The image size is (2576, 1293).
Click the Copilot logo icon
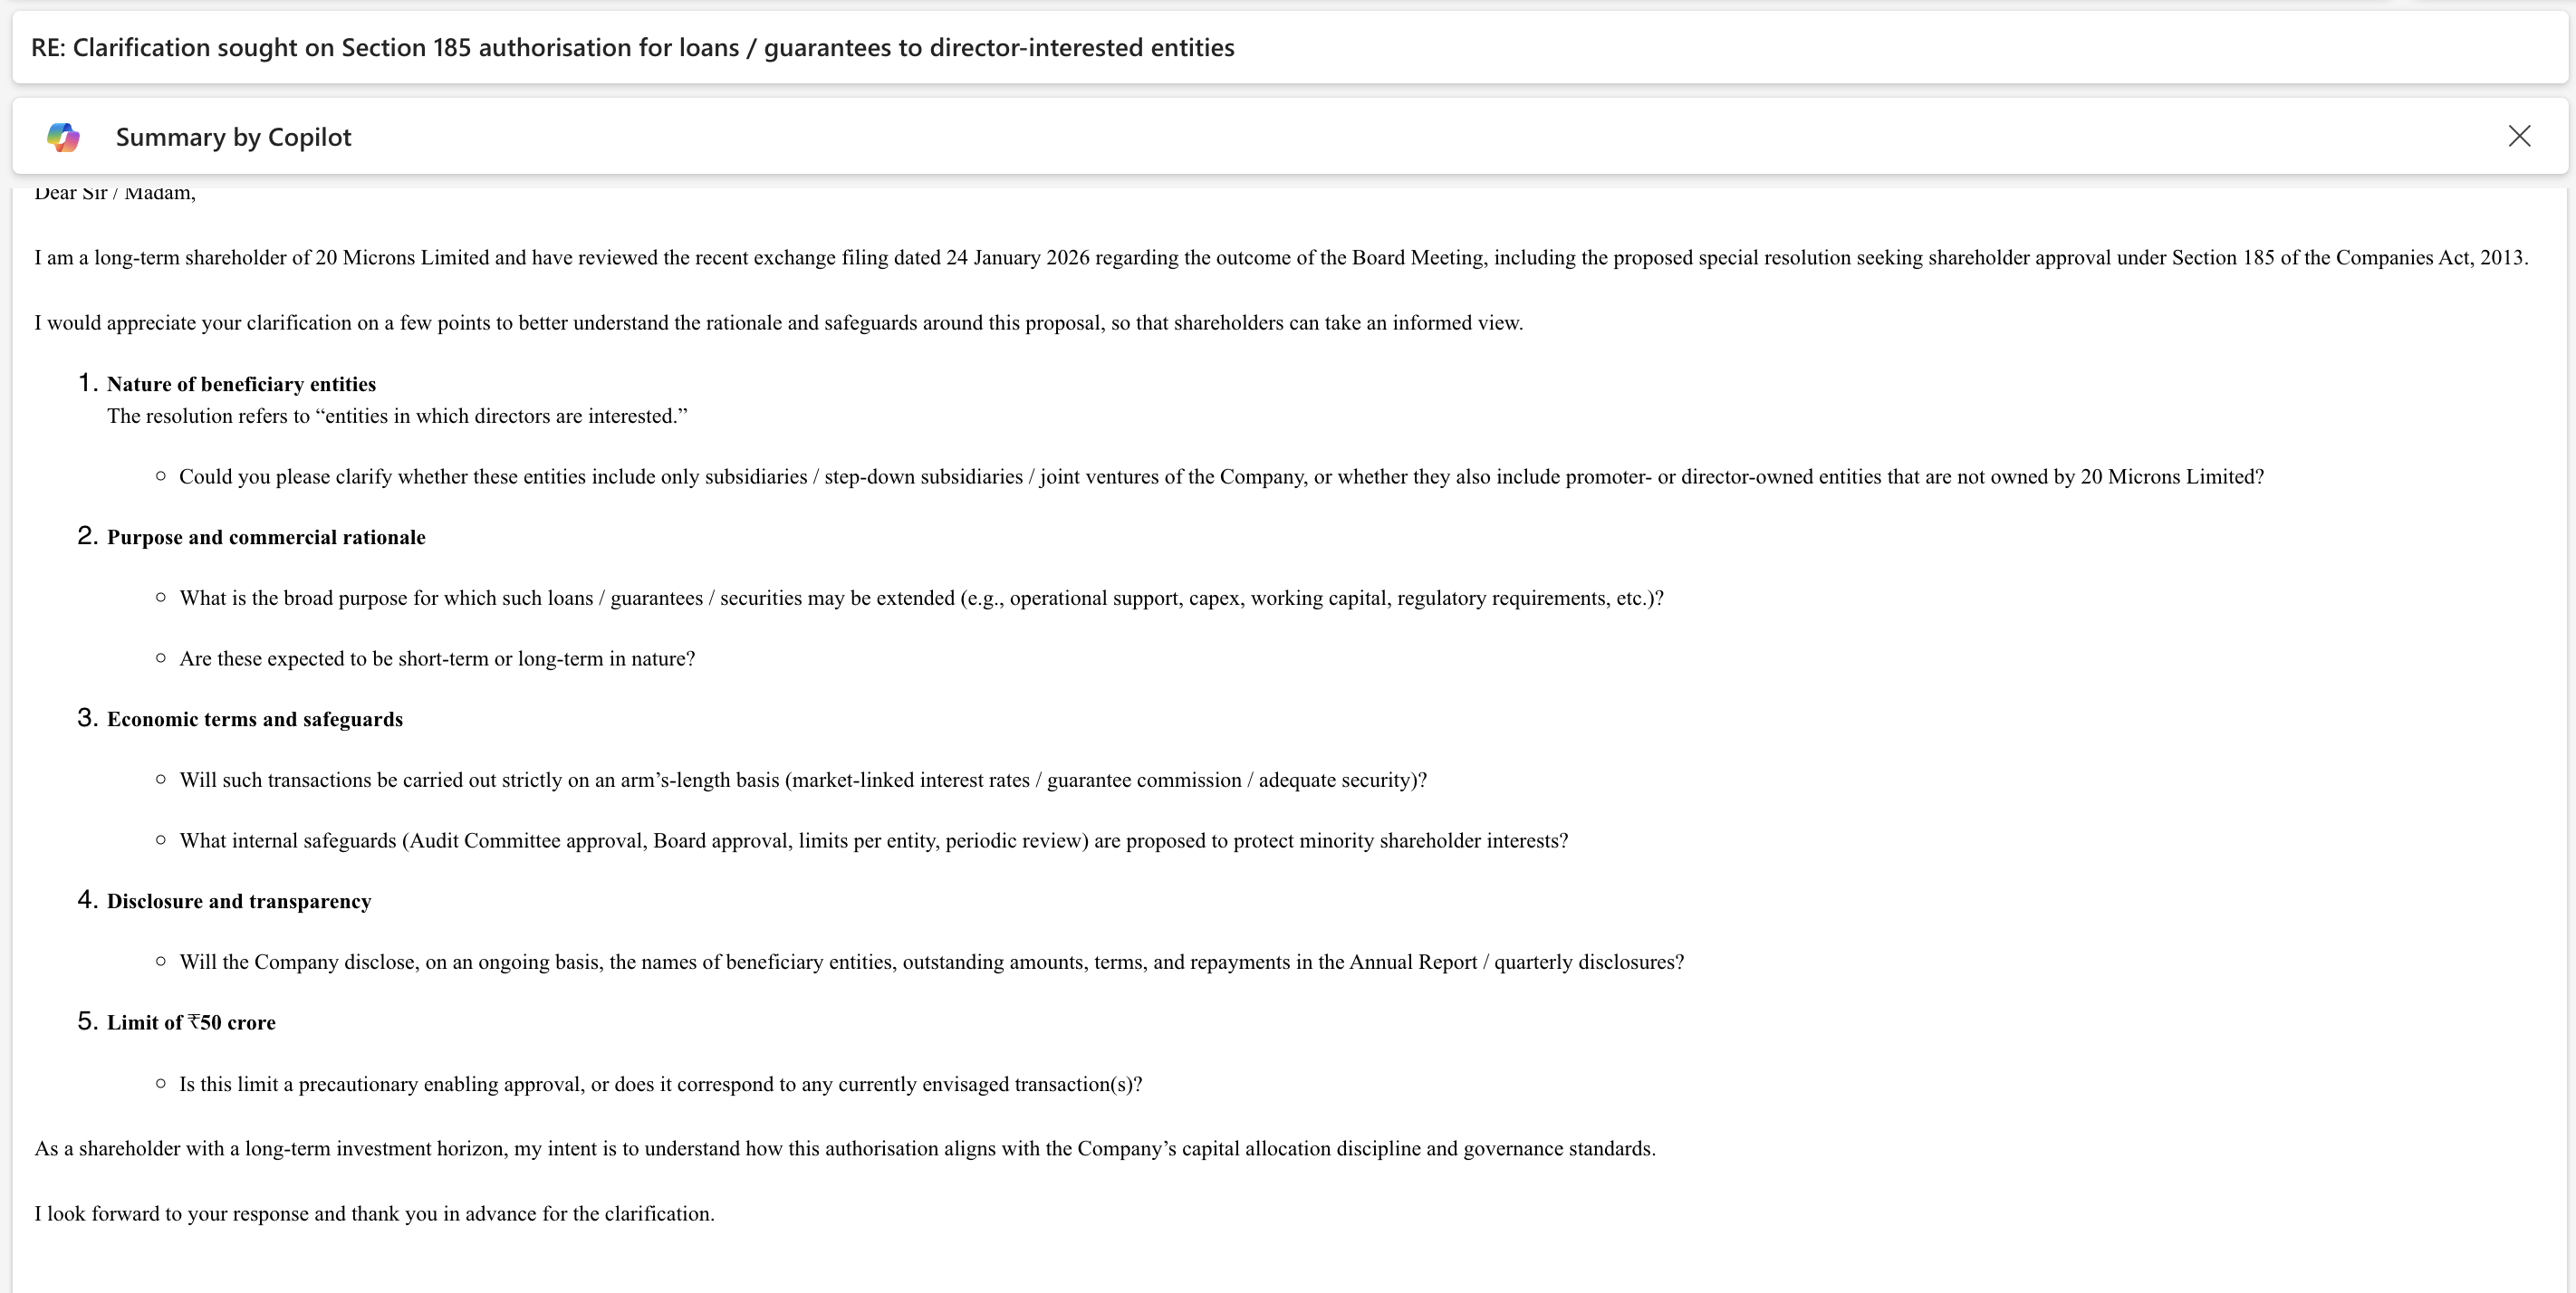pos(63,137)
